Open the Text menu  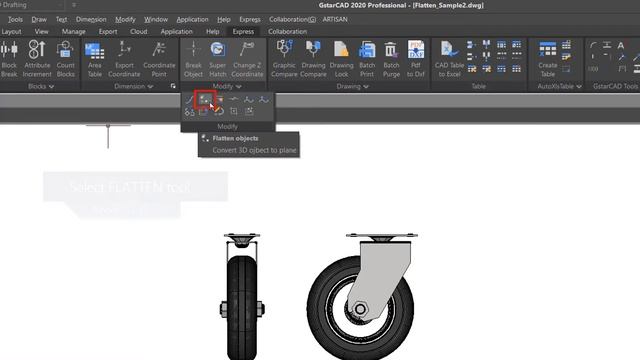pos(61,19)
